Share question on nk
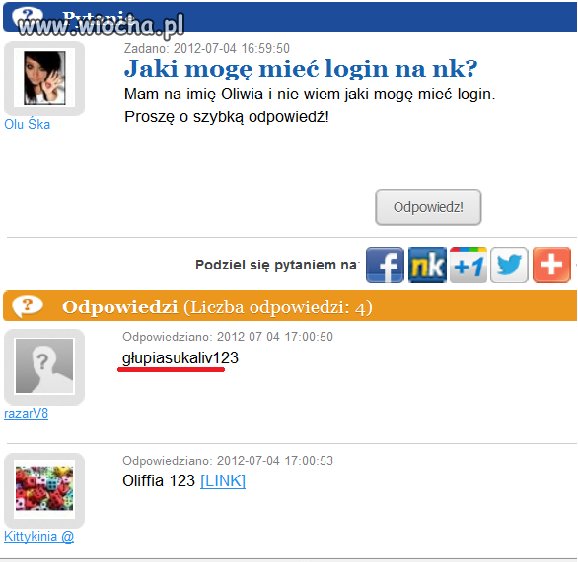Screen dimensions: 578x562 tap(427, 265)
